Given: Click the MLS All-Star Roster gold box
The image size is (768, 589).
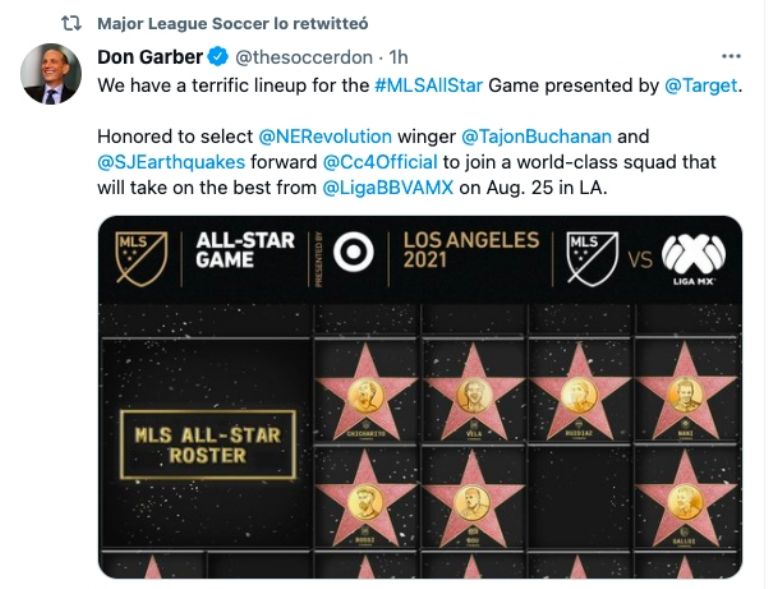Looking at the screenshot, I should point(208,444).
